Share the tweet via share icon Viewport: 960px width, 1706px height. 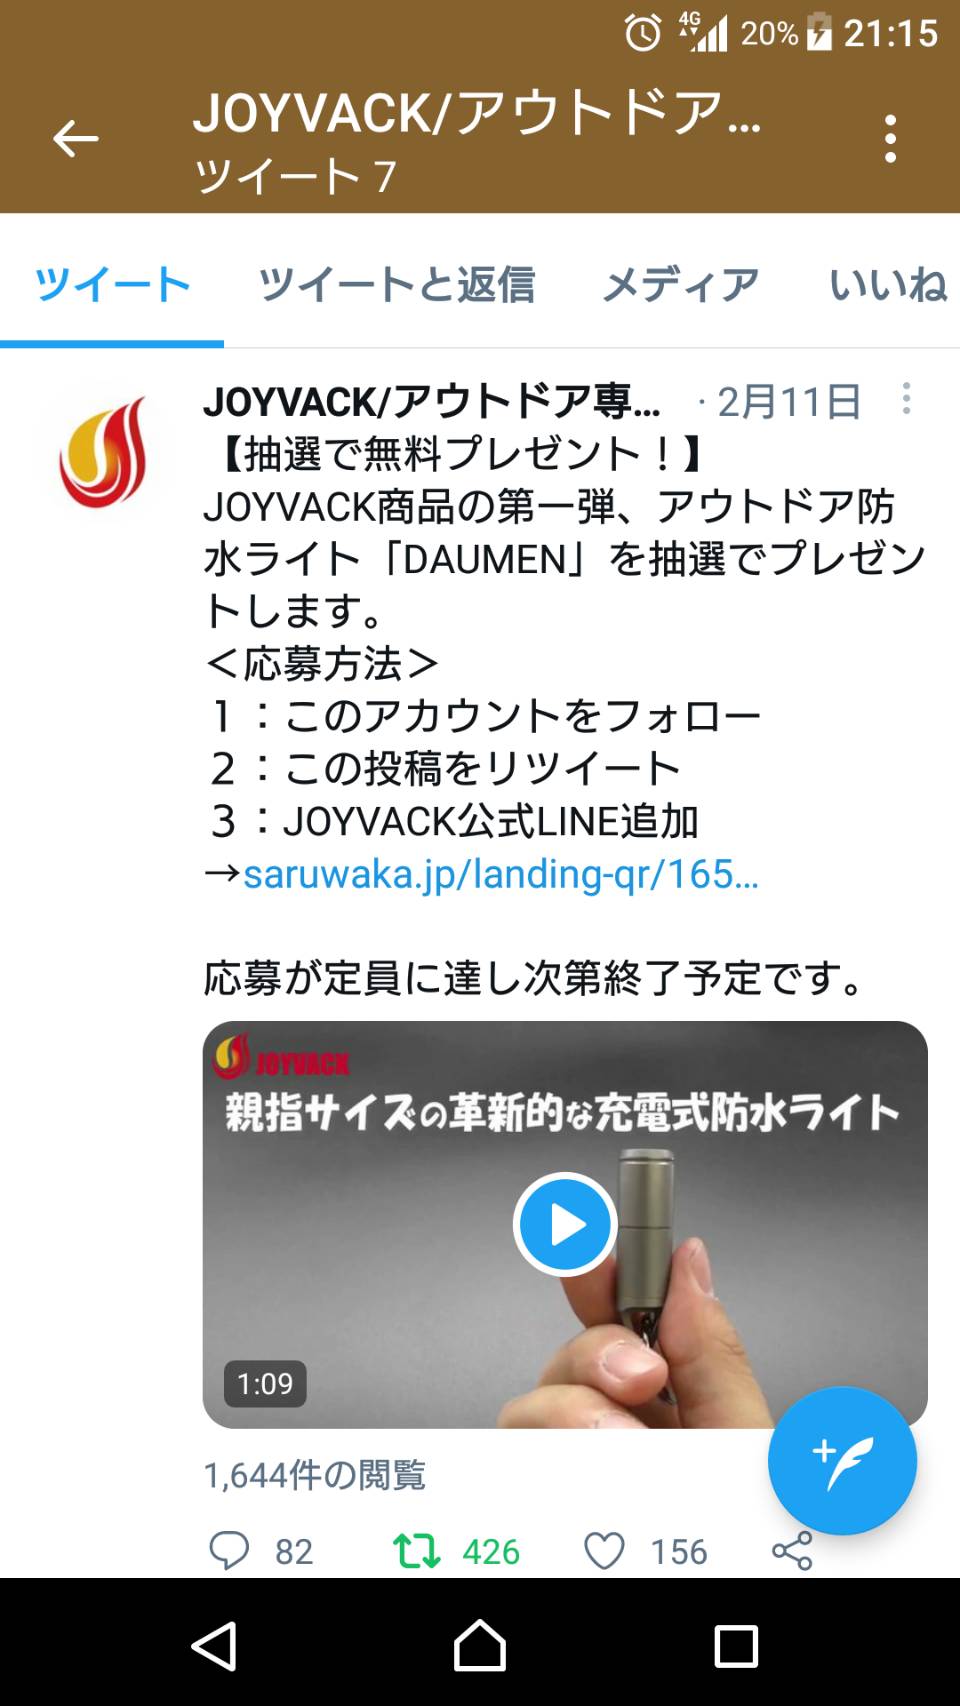pyautogui.click(x=792, y=1551)
